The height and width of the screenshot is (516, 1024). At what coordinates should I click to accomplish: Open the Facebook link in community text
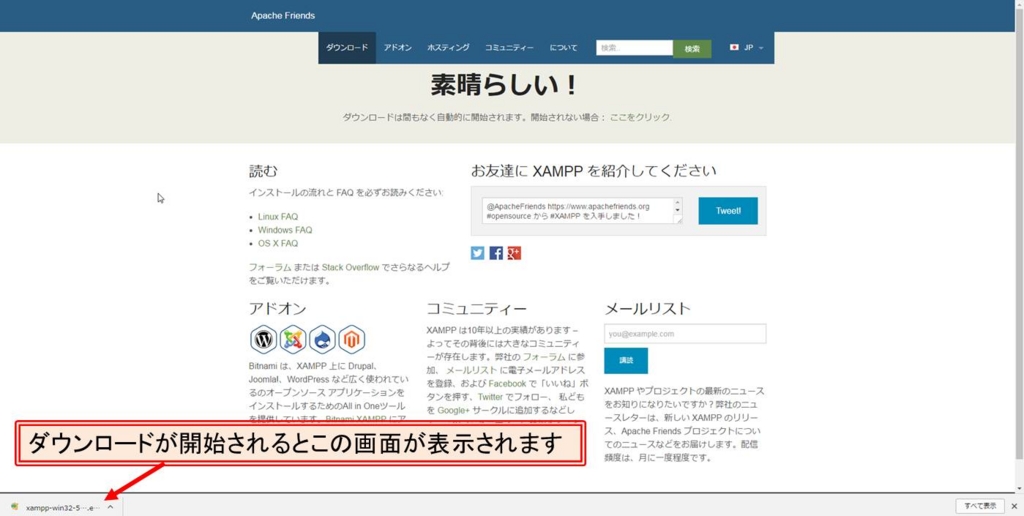click(x=507, y=383)
